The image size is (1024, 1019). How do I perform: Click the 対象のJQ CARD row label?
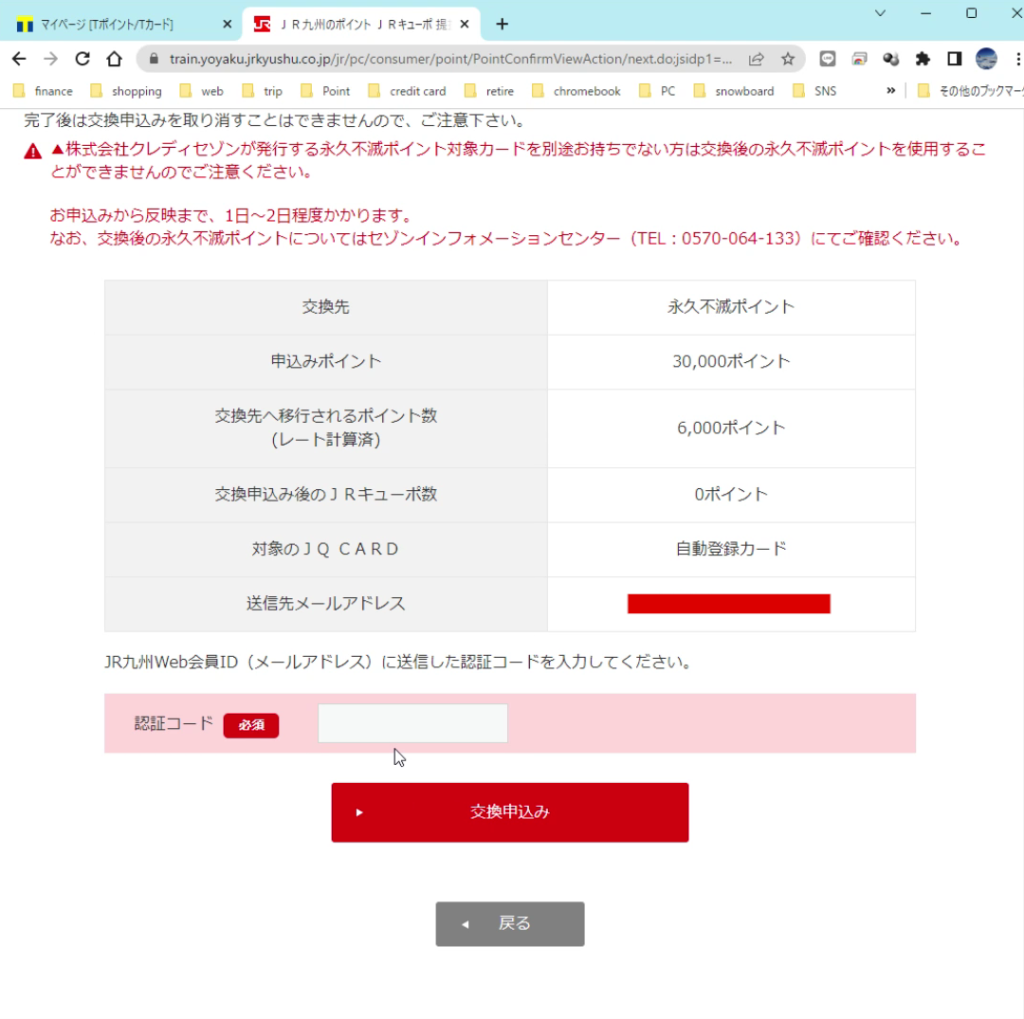[x=326, y=549]
